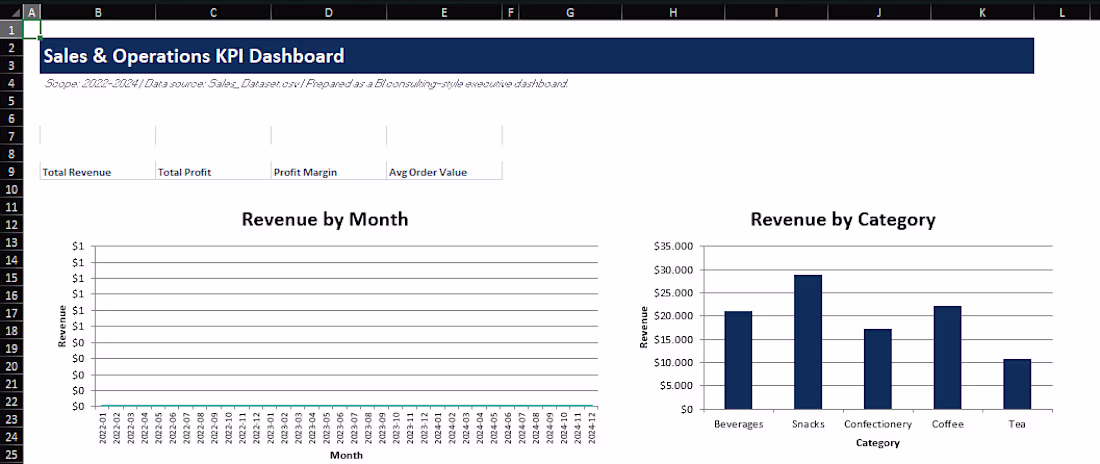Select the Snacks bar in the chart

click(x=807, y=342)
